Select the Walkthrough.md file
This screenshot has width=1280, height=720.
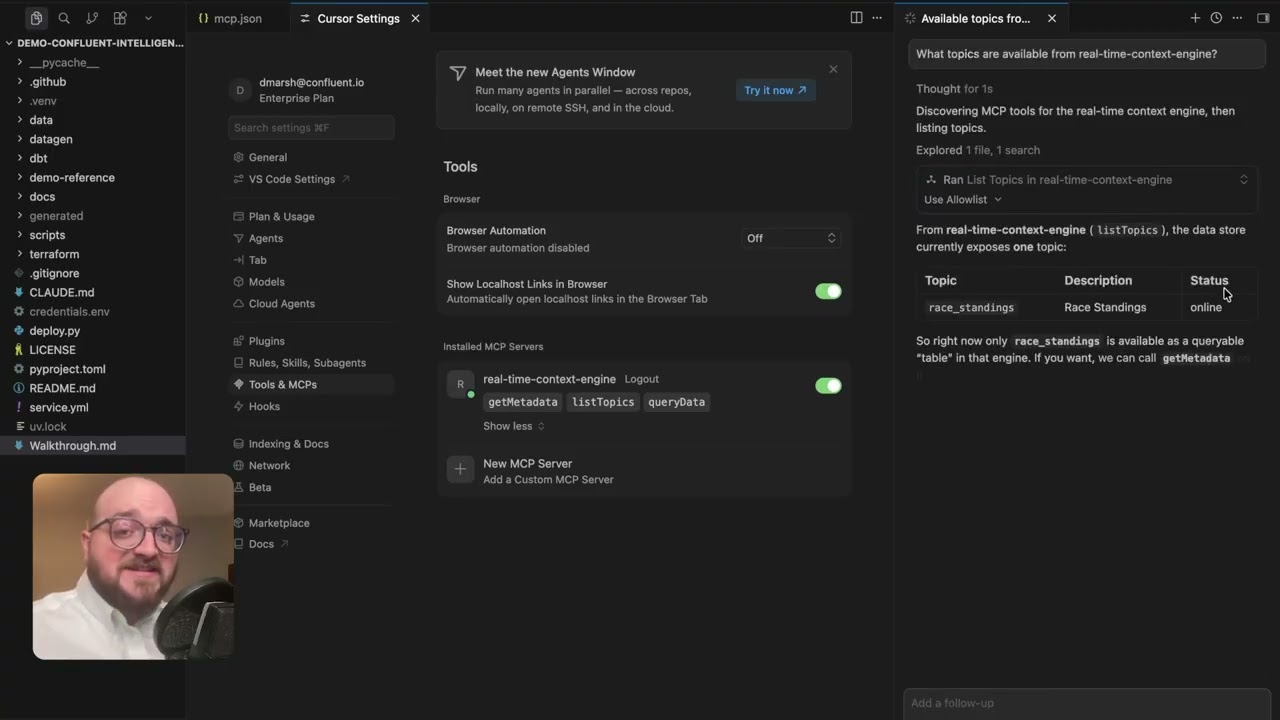click(93, 446)
